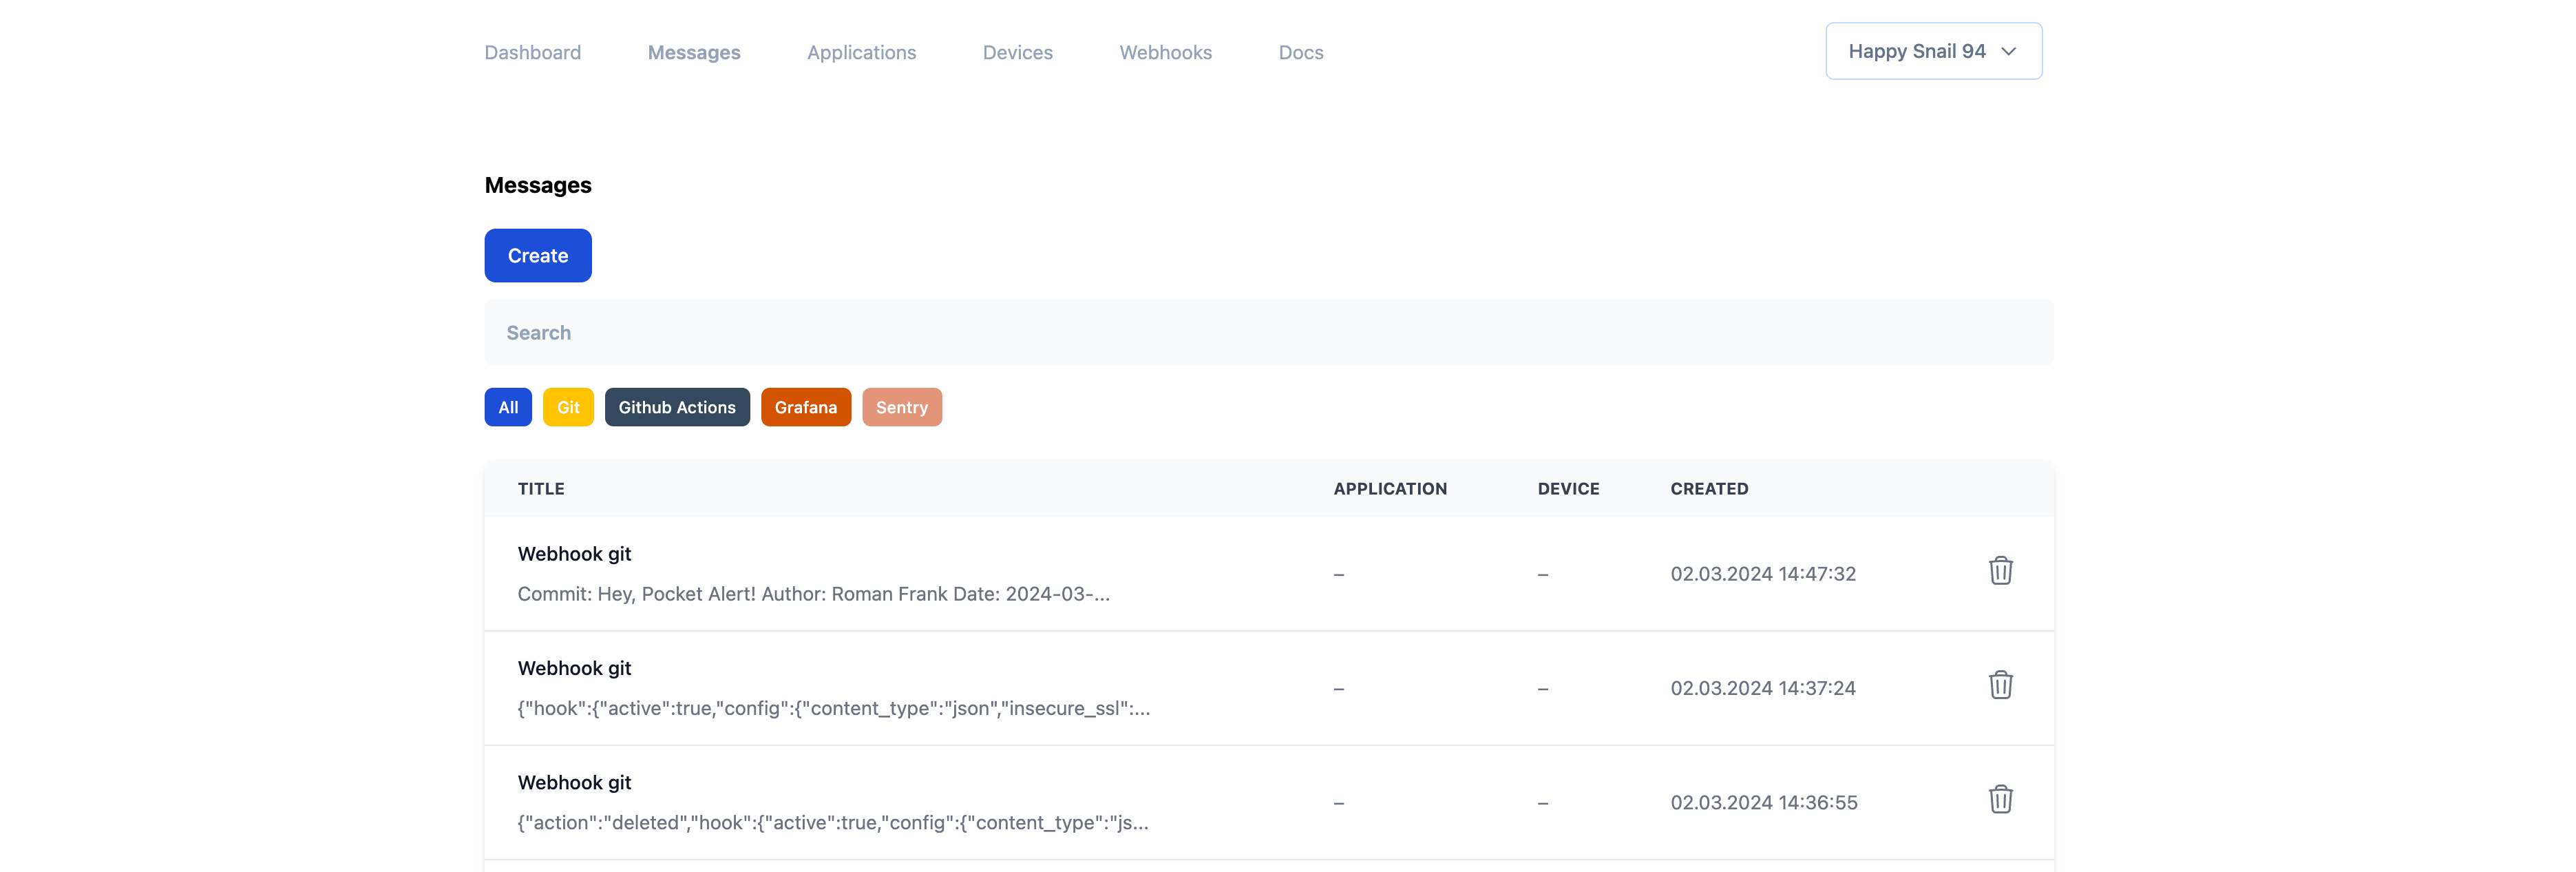Click the APPLICATION column header
The height and width of the screenshot is (872, 2576).
click(1390, 489)
